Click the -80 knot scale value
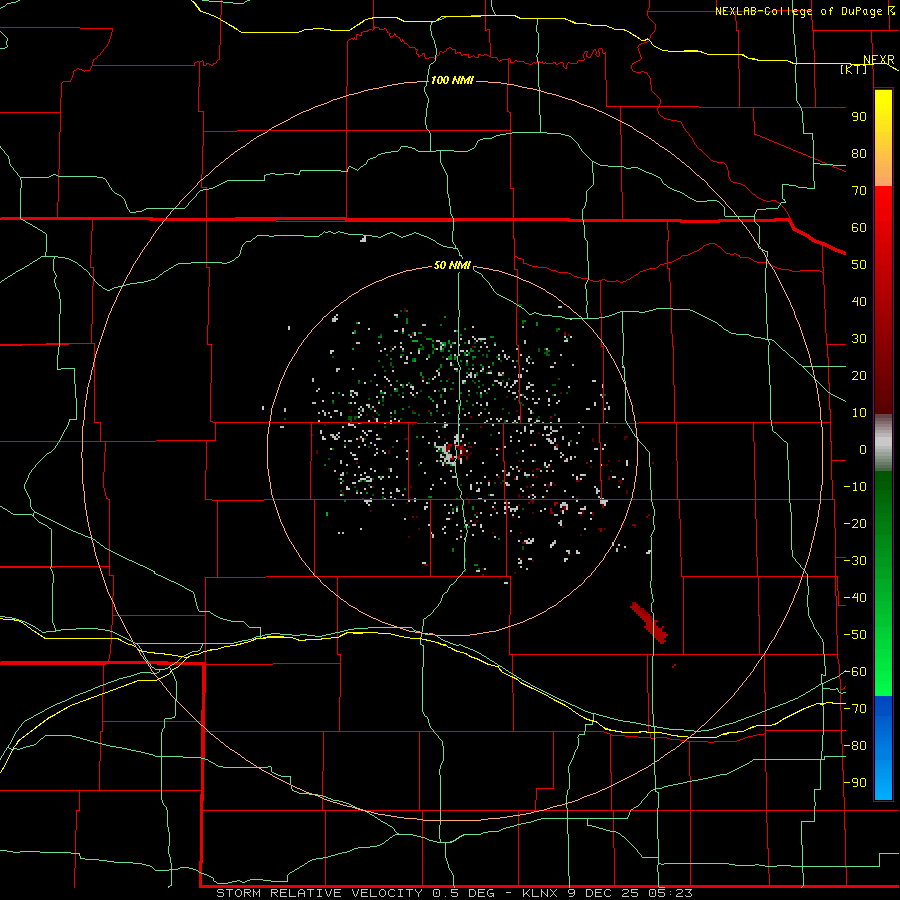This screenshot has height=900, width=900. (x=855, y=746)
